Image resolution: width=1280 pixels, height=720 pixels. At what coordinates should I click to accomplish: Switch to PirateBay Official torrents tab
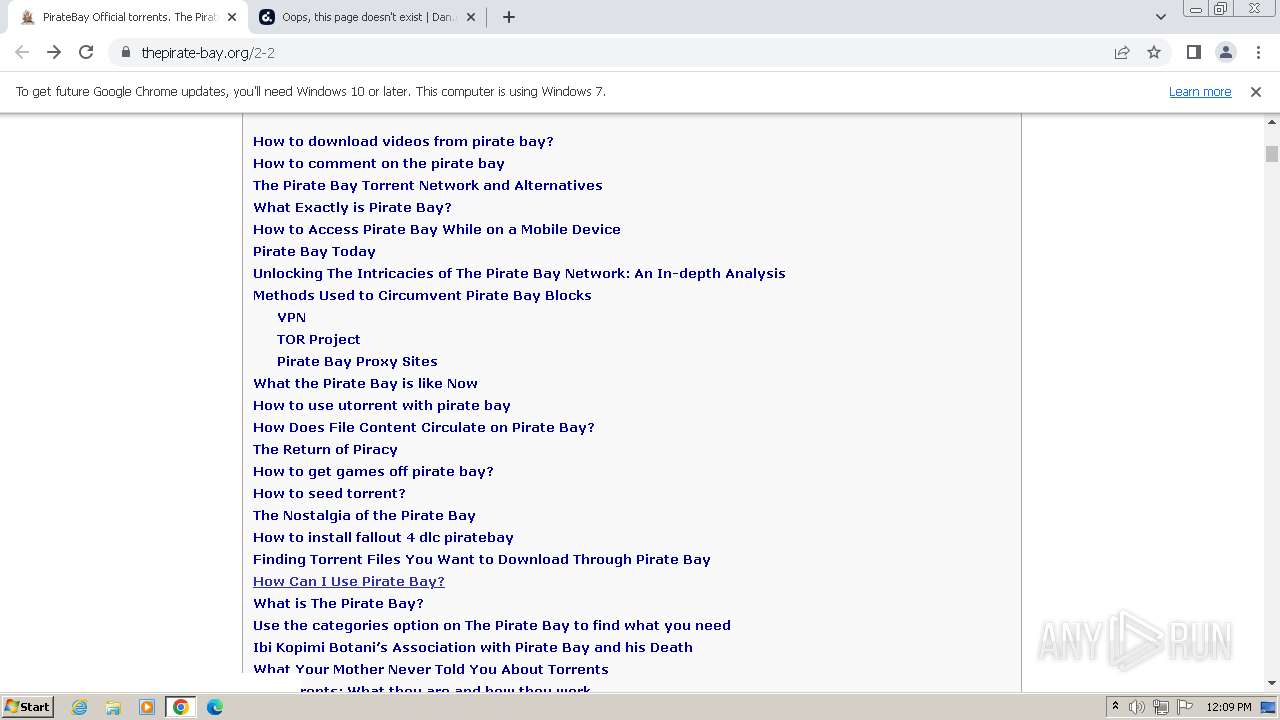[128, 17]
